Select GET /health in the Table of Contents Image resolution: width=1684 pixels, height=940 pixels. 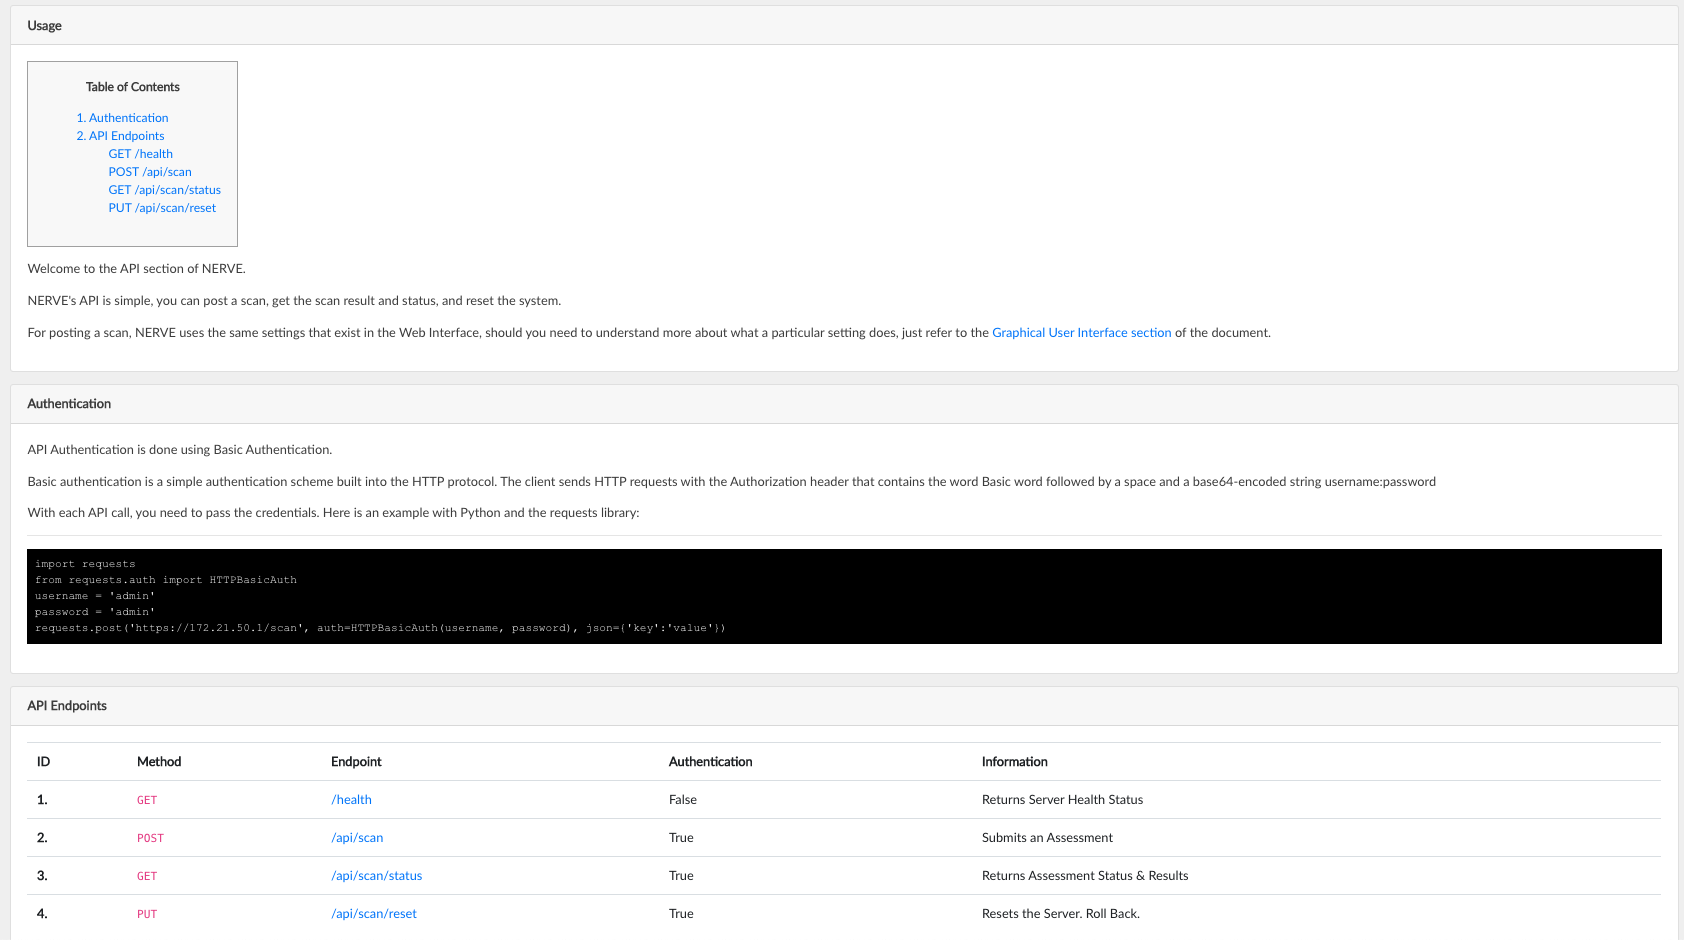coord(140,154)
